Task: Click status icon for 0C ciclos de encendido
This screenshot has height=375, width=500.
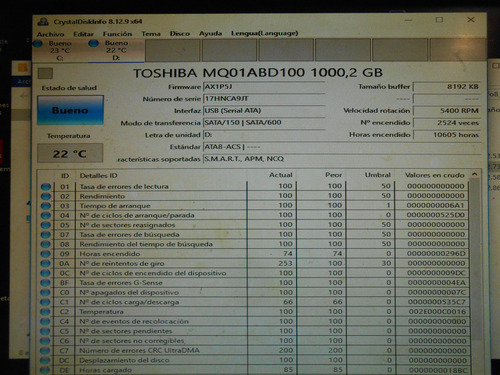Action: 45,274
